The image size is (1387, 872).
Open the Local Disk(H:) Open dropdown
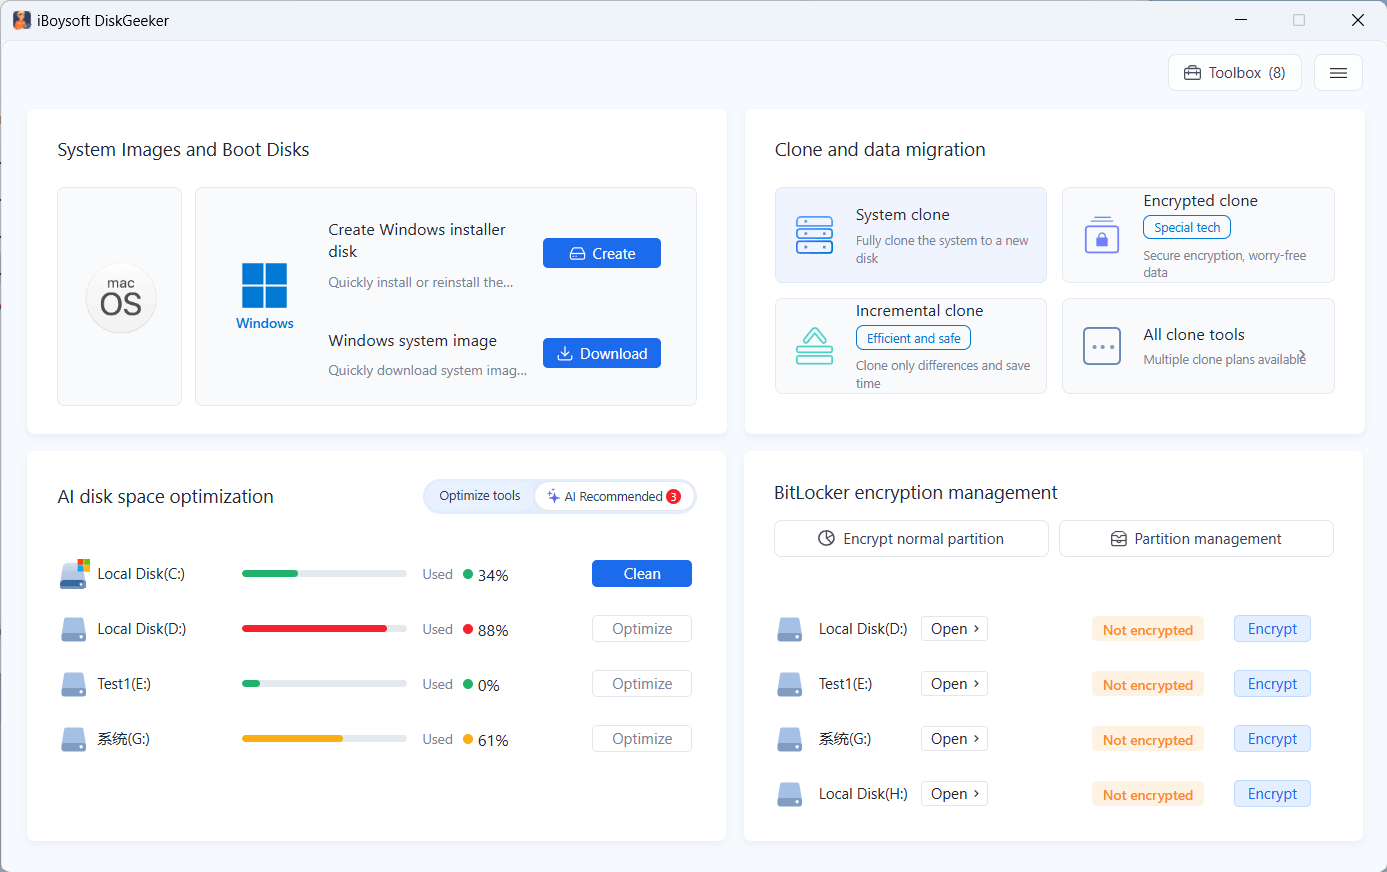954,794
